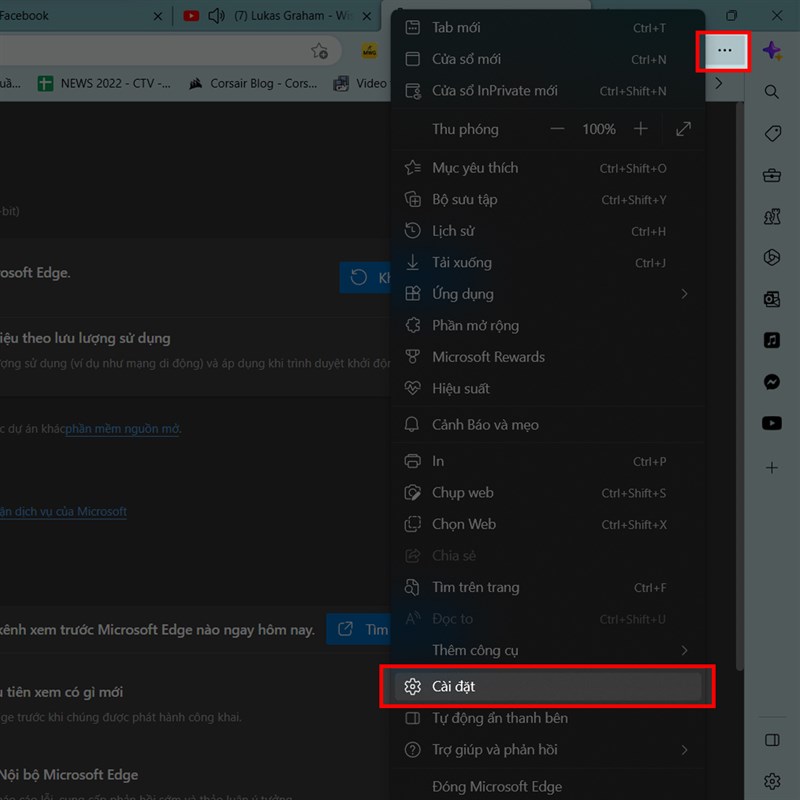
Task: Open Messenger from the sidebar
Action: click(x=772, y=381)
